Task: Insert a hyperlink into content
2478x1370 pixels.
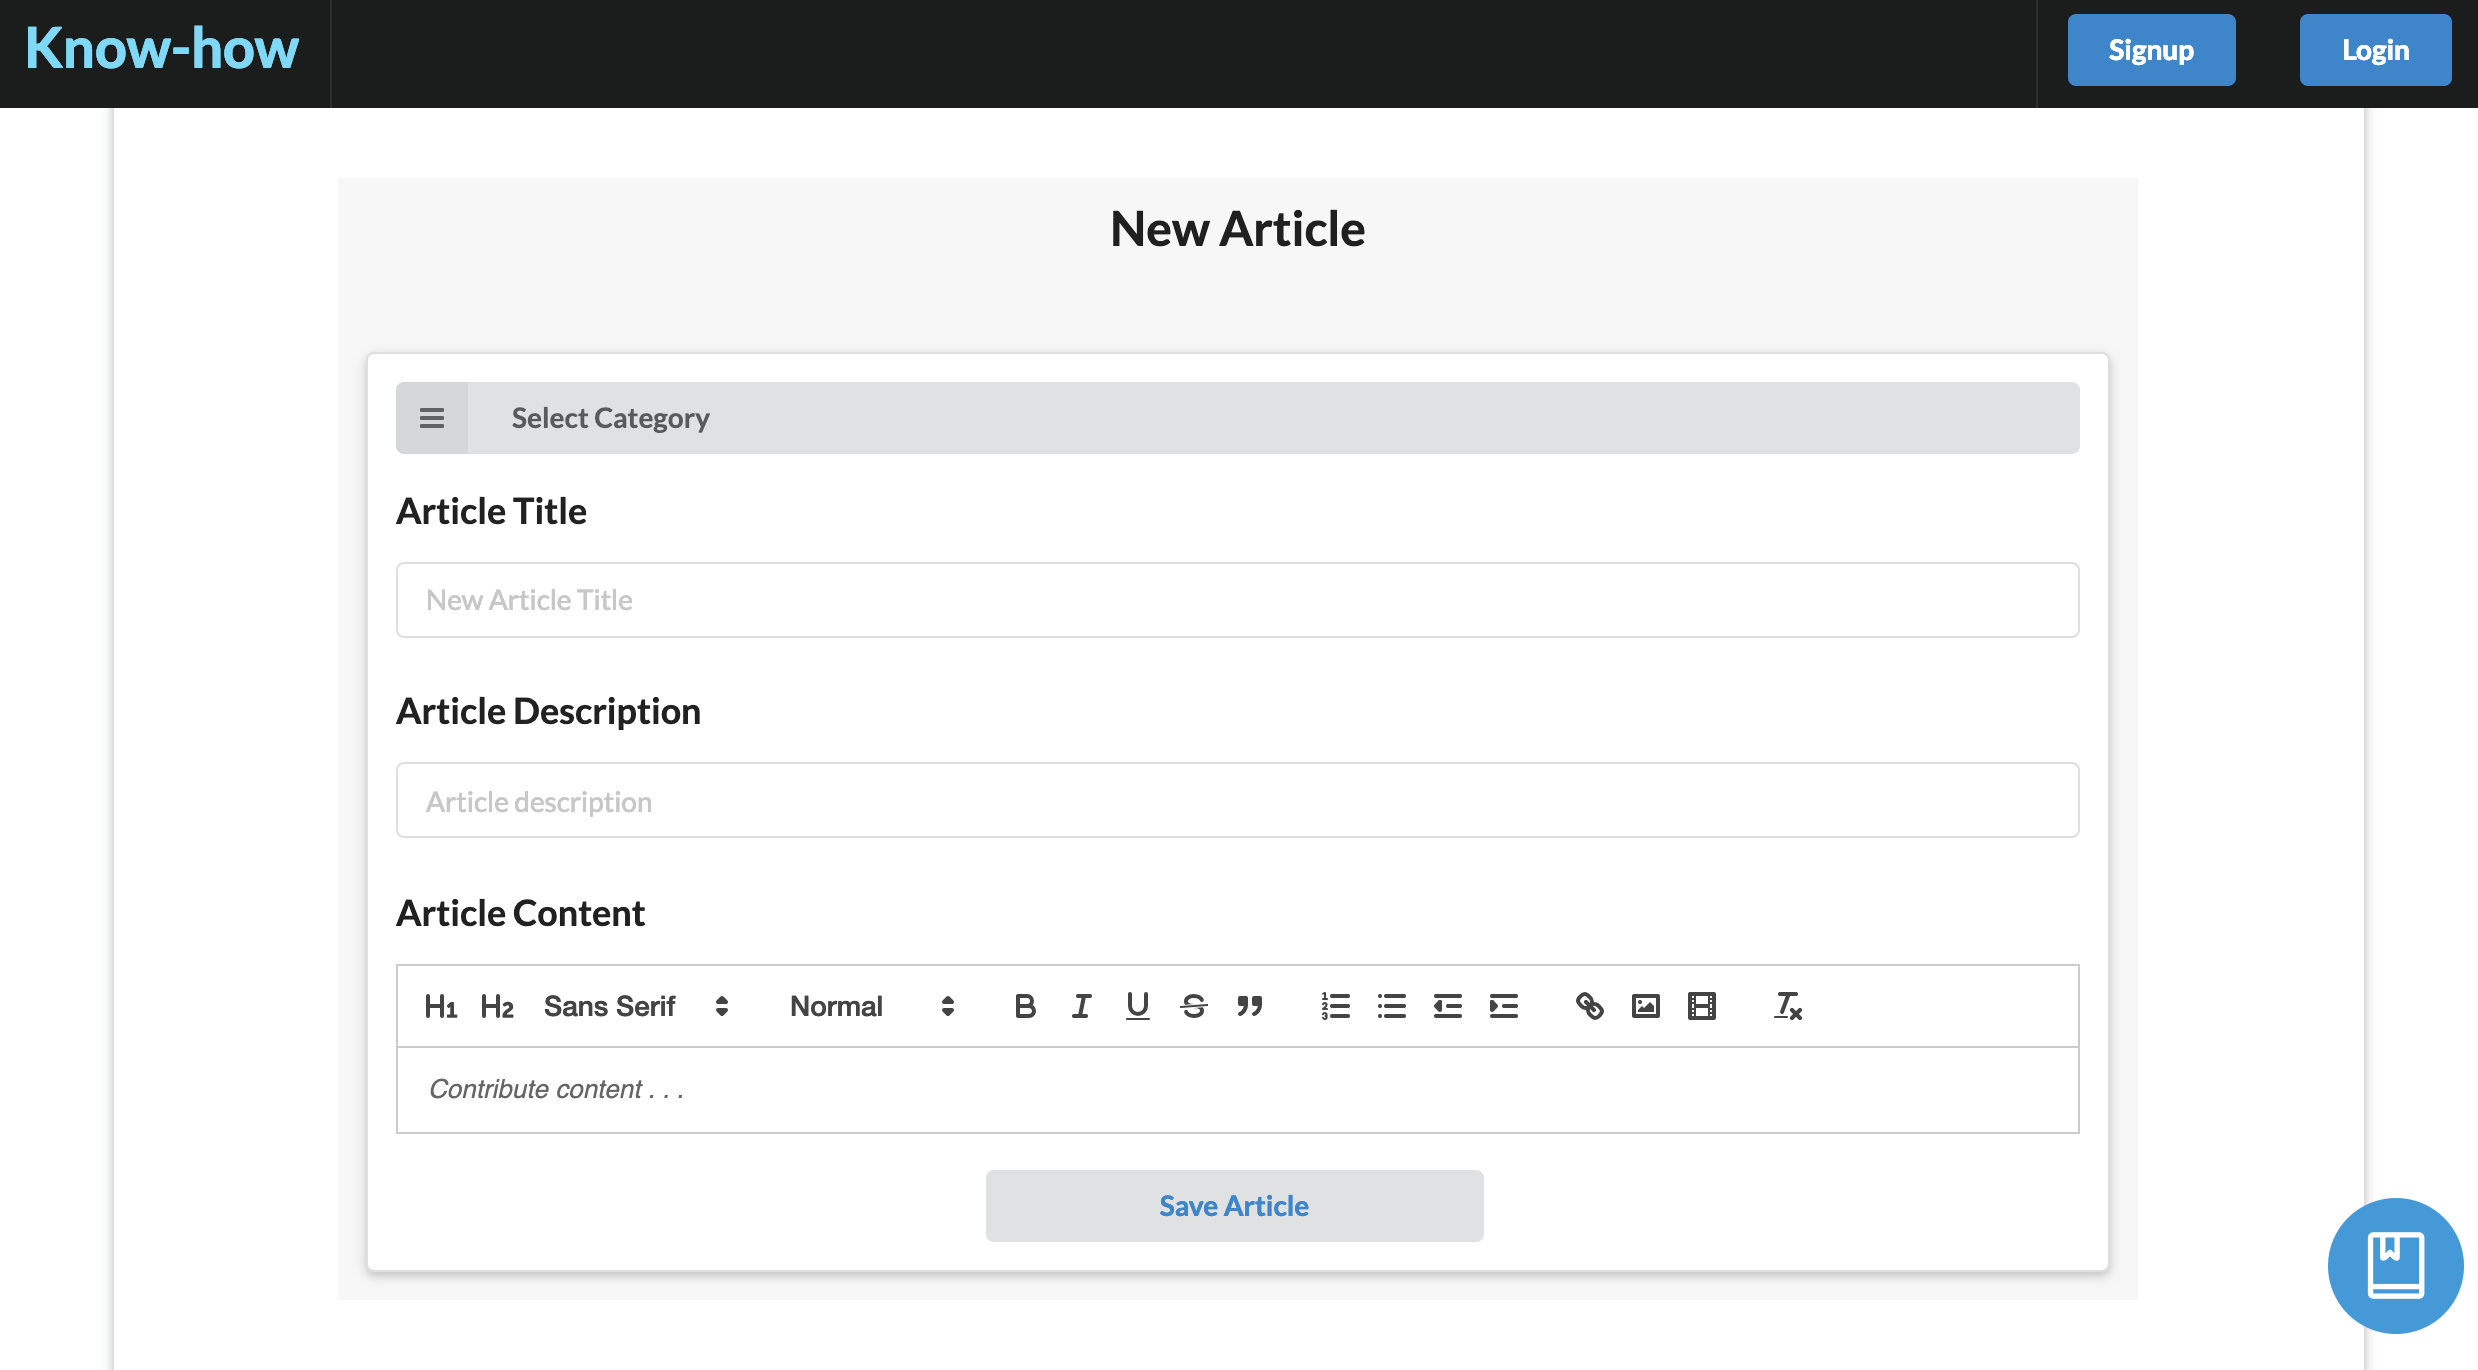Action: [x=1589, y=1006]
